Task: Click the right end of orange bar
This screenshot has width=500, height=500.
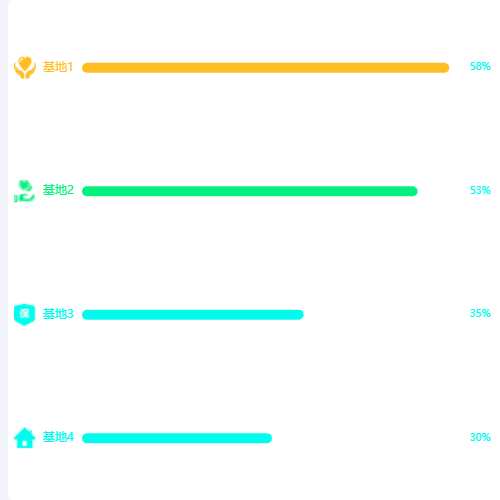Action: click(445, 68)
